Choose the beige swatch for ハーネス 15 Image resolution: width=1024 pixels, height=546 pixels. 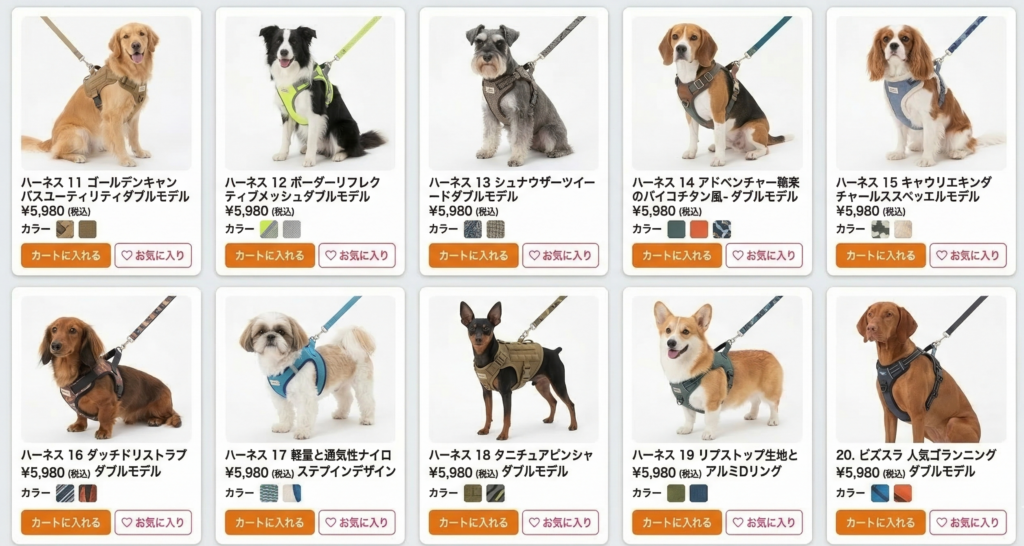tap(903, 229)
